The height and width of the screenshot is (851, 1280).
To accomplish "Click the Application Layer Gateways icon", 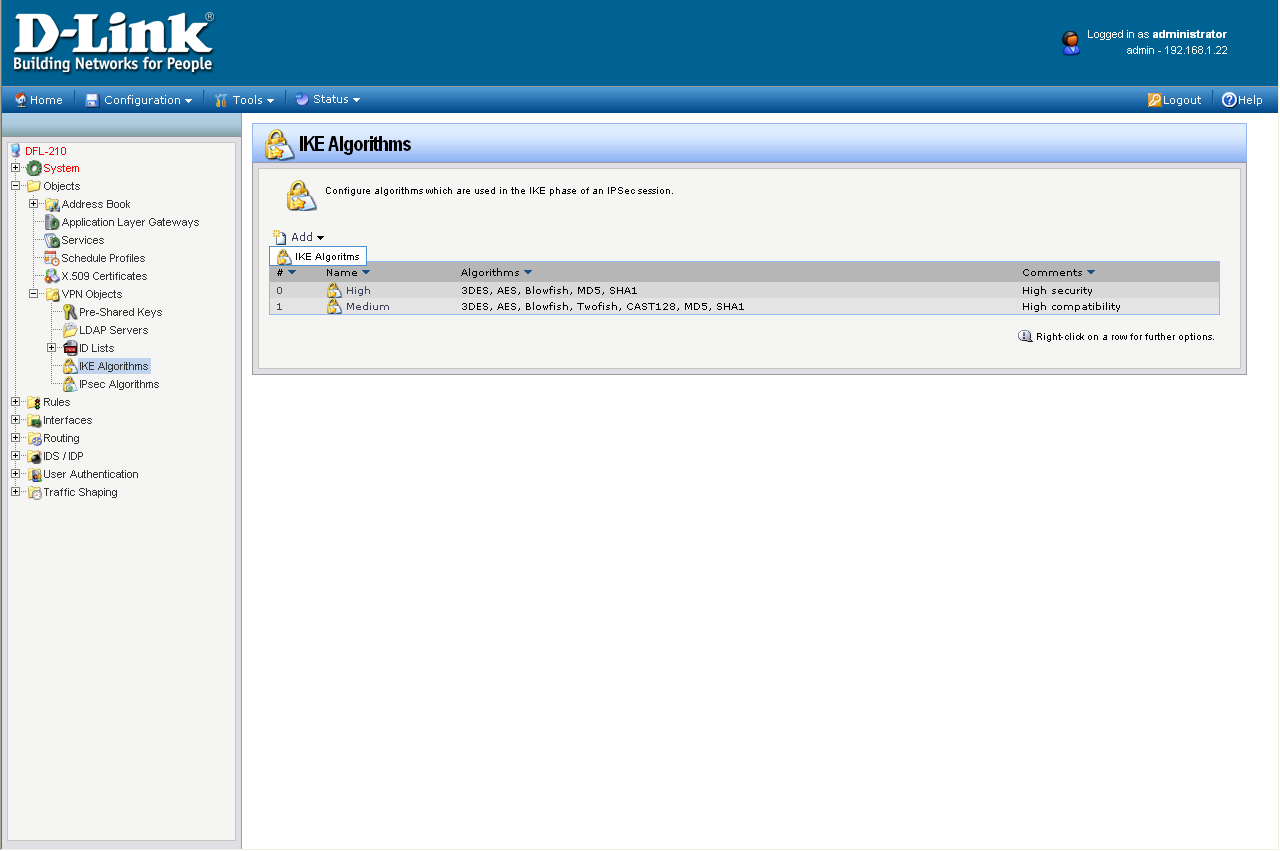I will [52, 222].
